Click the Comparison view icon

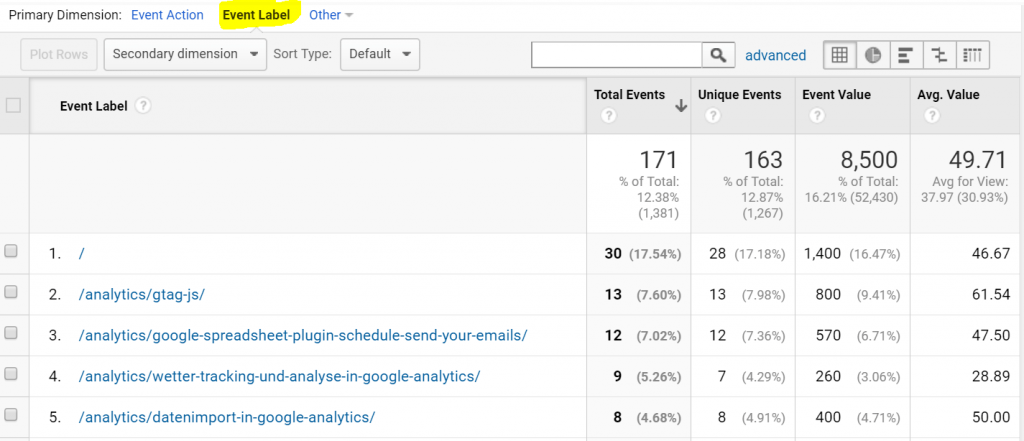(939, 55)
